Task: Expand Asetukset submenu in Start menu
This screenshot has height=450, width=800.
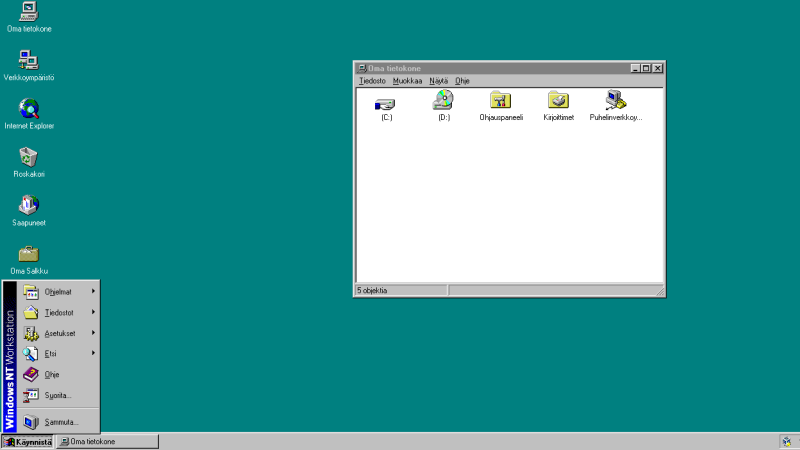Action: click(59, 333)
